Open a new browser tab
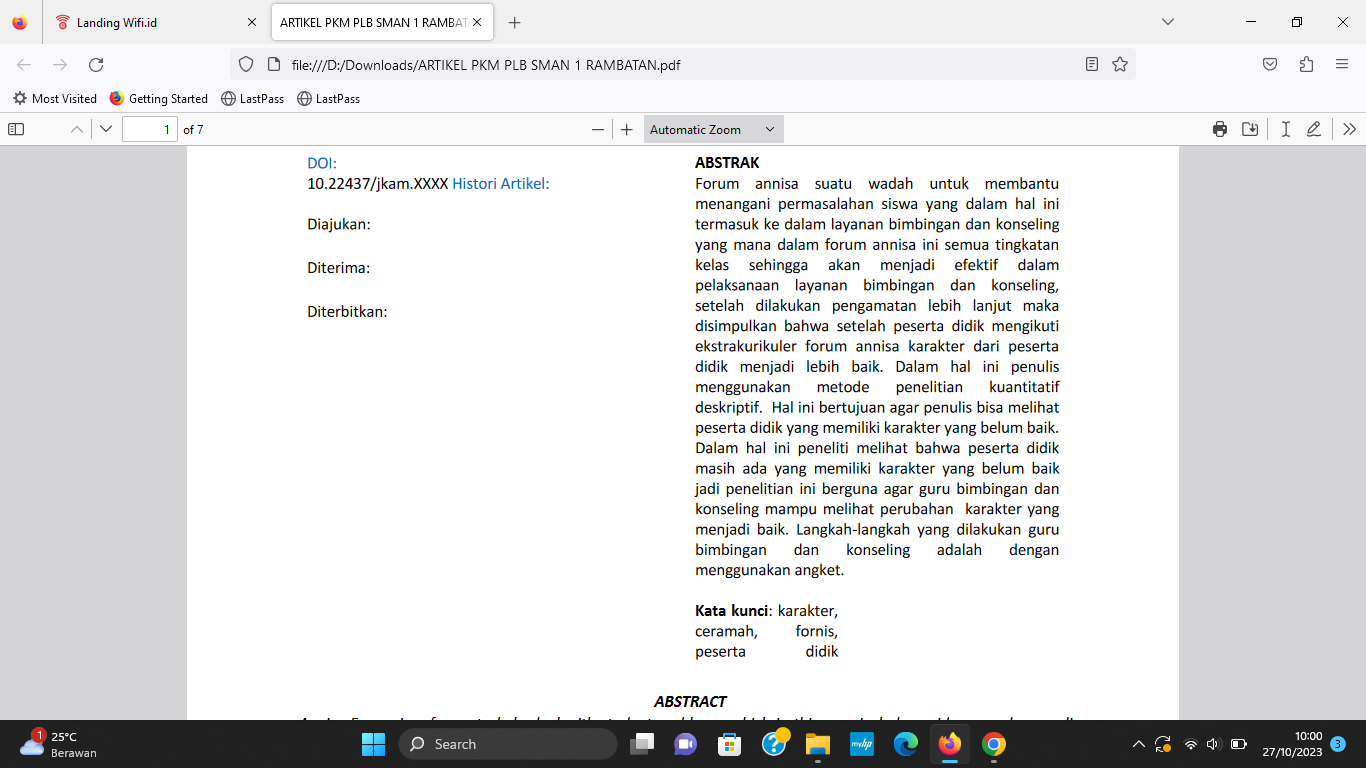The width and height of the screenshot is (1366, 768). pos(515,22)
